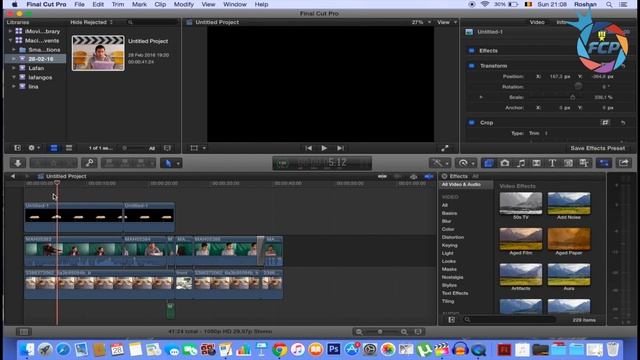The width and height of the screenshot is (640, 360).
Task: Toggle Crop checkbox in inspector
Action: coord(471,122)
